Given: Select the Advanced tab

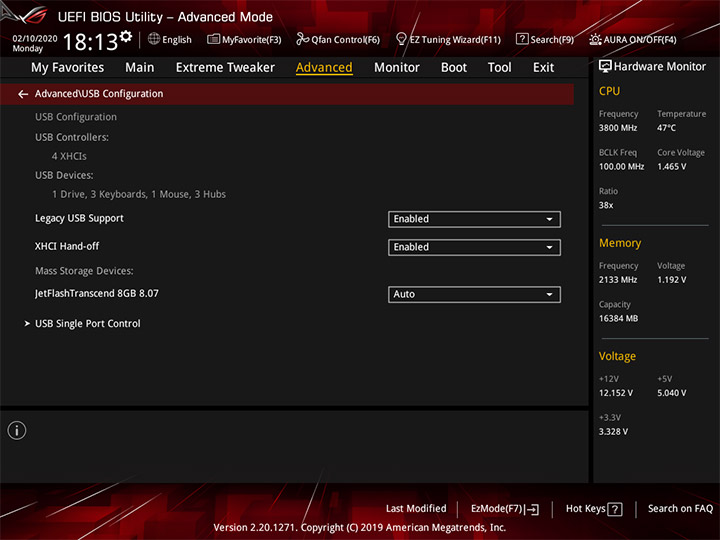Looking at the screenshot, I should 324,68.
